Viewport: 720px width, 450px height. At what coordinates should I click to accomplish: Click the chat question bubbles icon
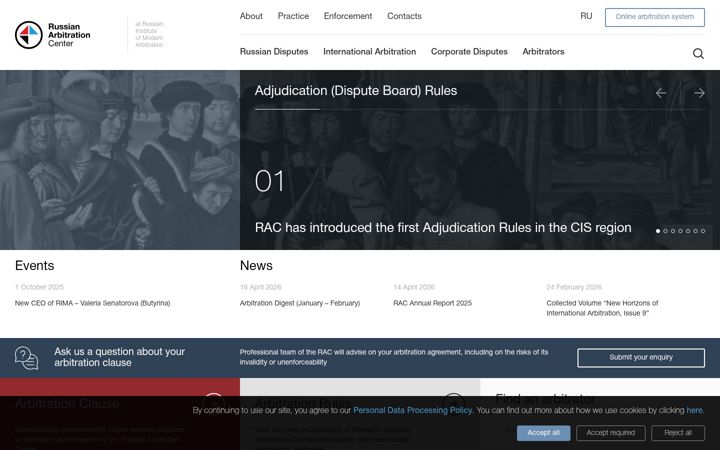(27, 358)
